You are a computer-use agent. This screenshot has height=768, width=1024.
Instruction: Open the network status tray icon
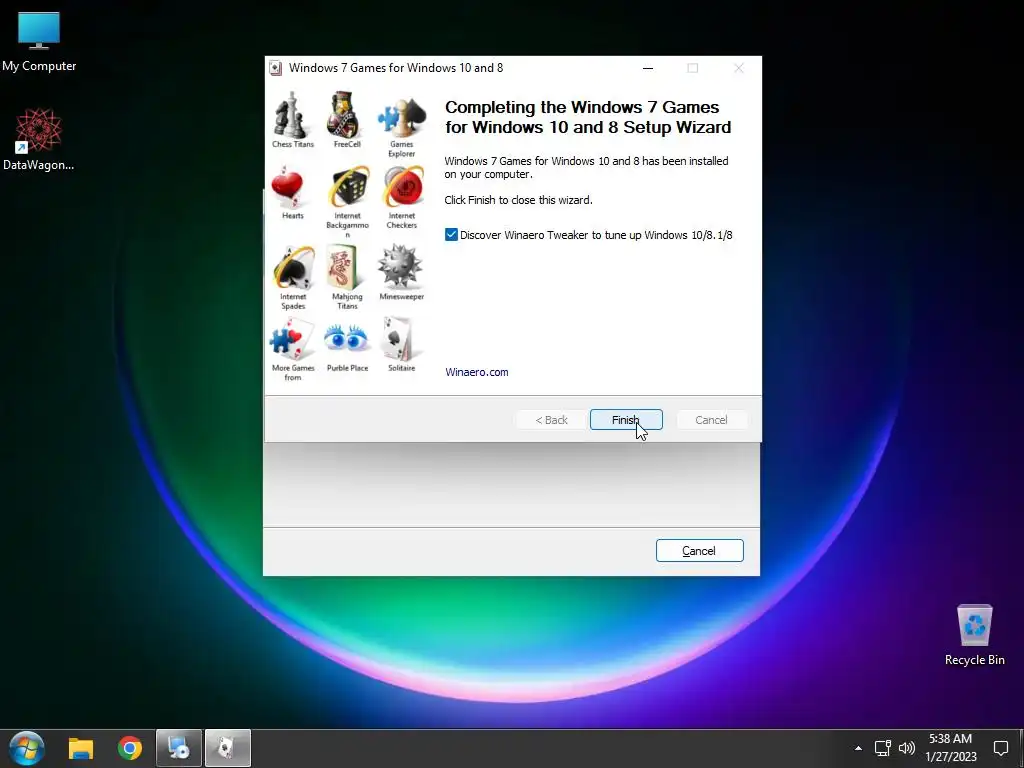point(883,748)
